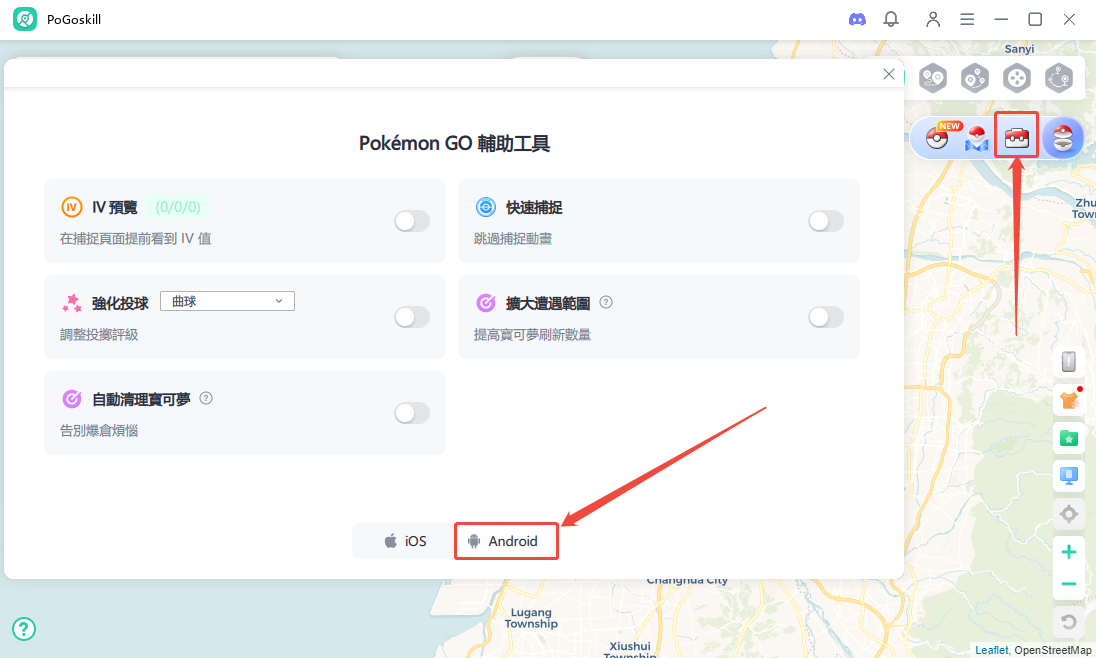Click the 提高寶可夢刷新數量 description
Screen dimensions: 1096x658
(x=533, y=334)
